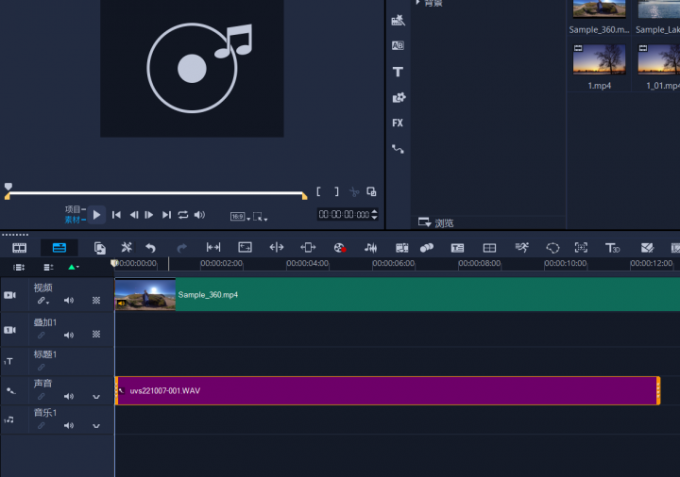Toggle ripple editing on 视频 track
Screen dimensions: 680x477
42,301
